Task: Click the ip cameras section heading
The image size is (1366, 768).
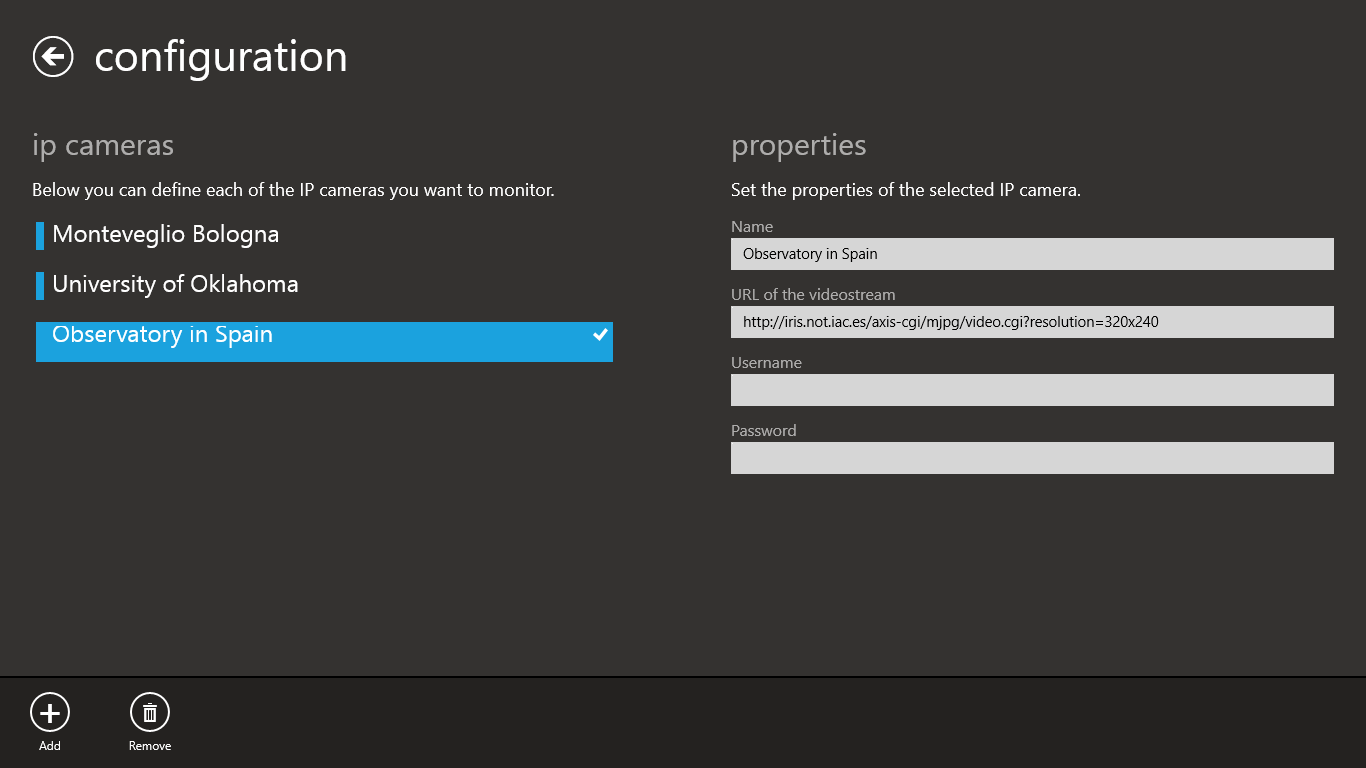Action: point(102,145)
